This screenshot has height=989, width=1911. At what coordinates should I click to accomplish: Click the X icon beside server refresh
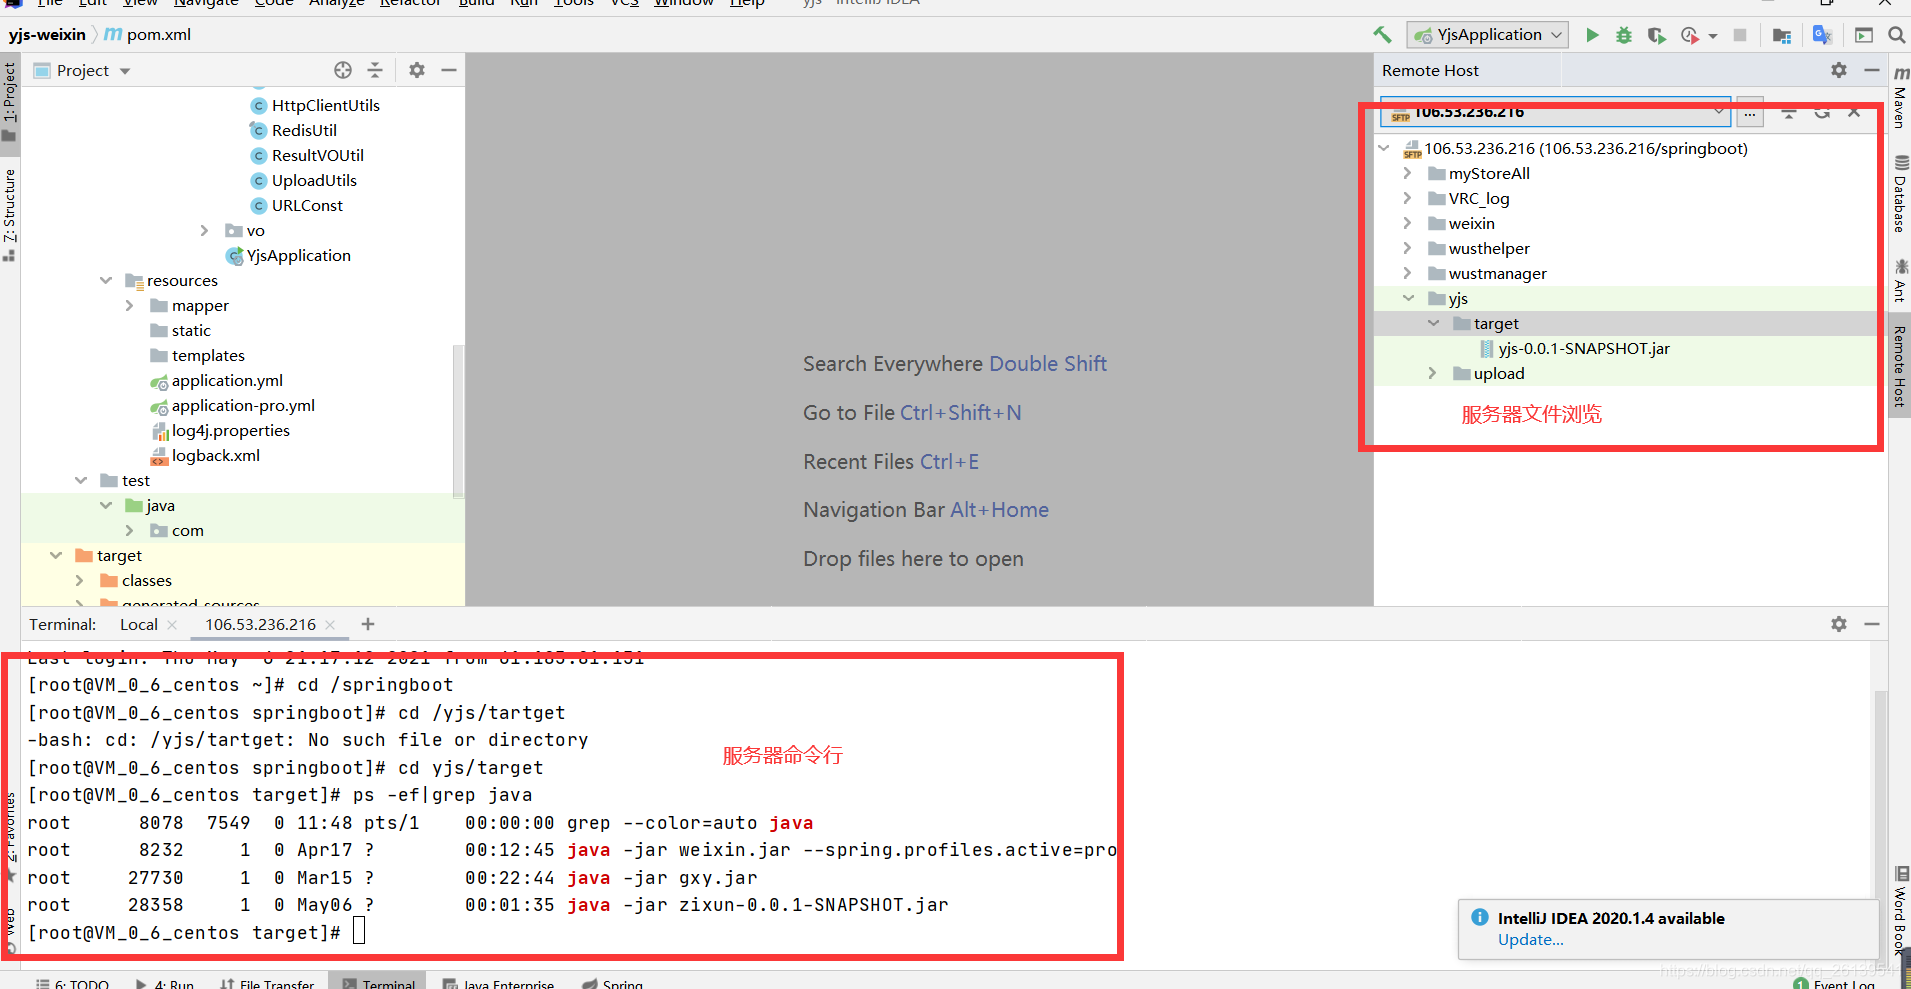[x=1854, y=113]
